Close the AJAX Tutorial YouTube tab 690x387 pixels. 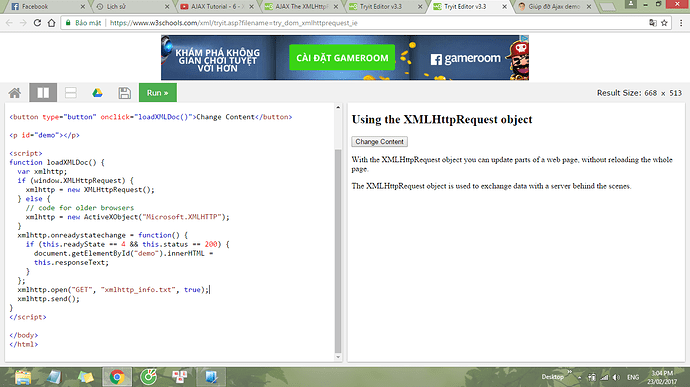click(251, 7)
